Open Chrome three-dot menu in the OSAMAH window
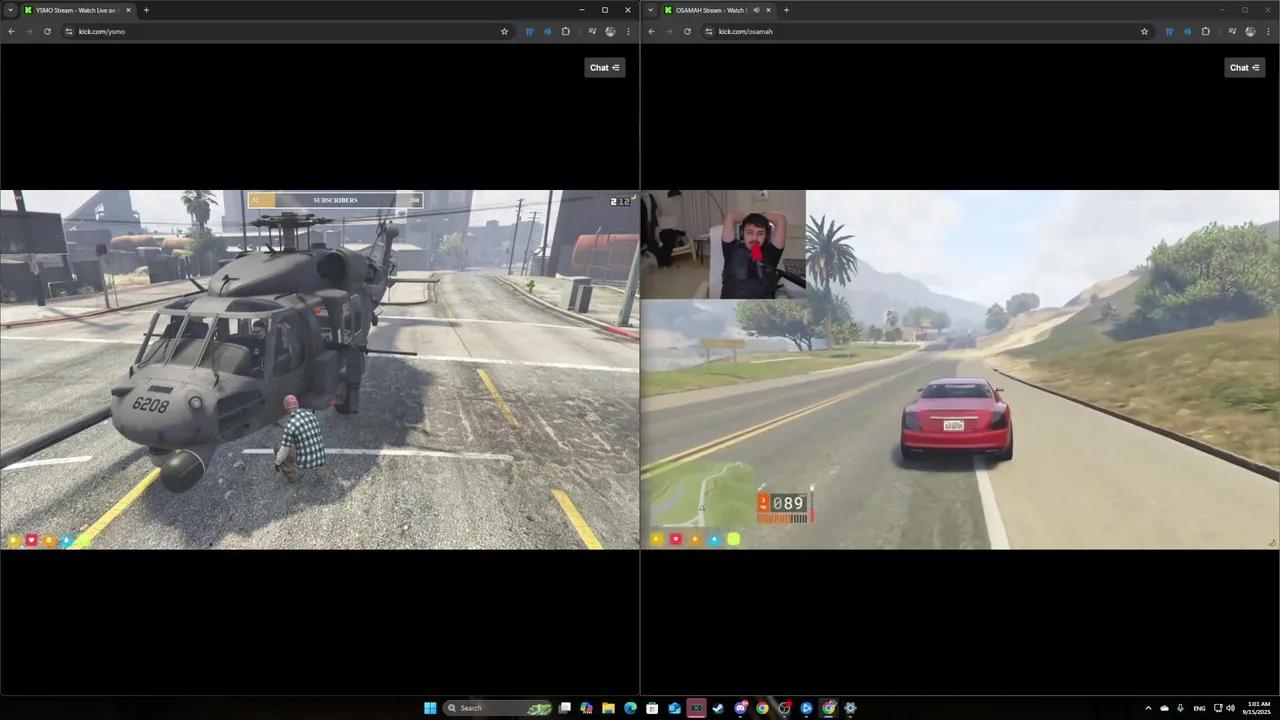Image resolution: width=1280 pixels, height=720 pixels. (x=1268, y=31)
